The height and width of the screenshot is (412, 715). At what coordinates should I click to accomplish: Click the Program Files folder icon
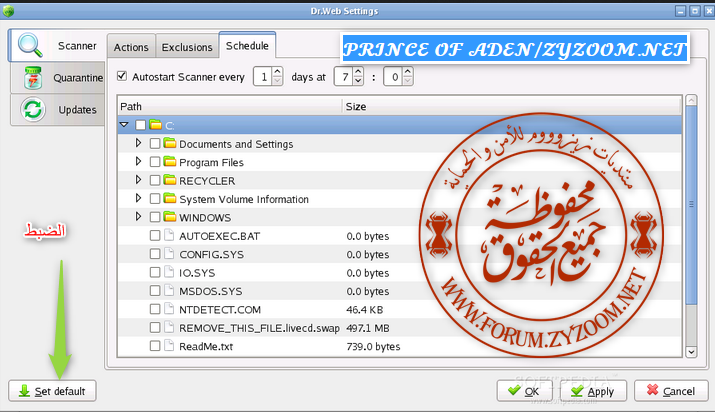tap(170, 162)
